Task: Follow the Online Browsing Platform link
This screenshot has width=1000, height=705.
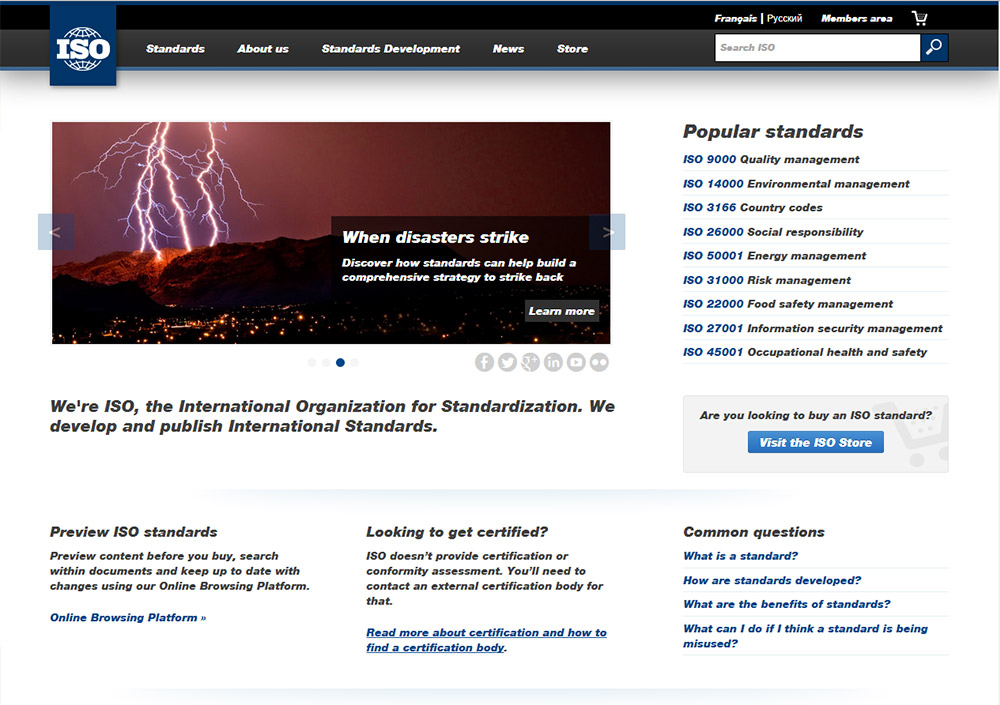Action: tap(128, 618)
